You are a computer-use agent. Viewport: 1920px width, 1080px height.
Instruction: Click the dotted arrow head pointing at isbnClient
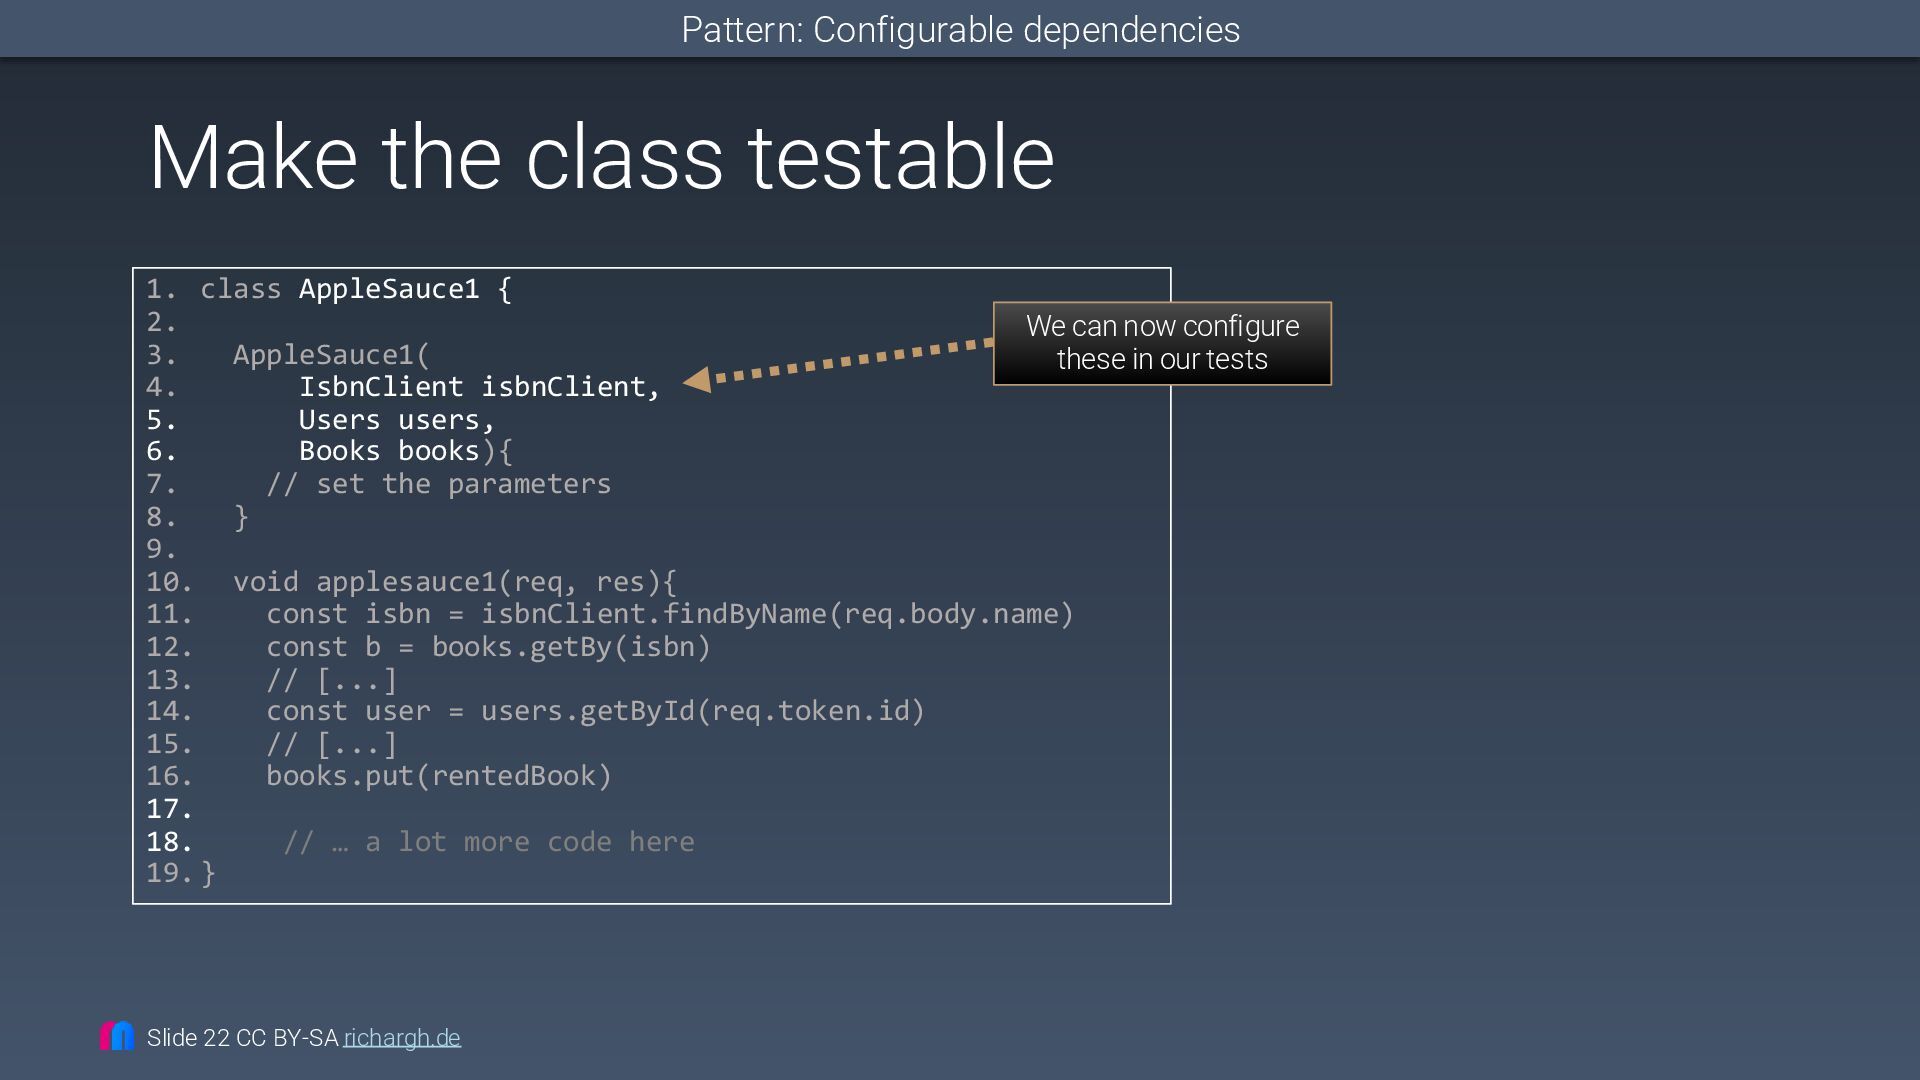point(697,380)
